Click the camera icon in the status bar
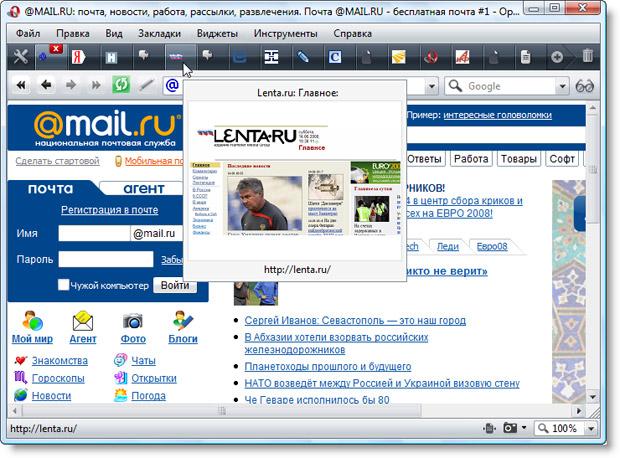 pos(510,428)
